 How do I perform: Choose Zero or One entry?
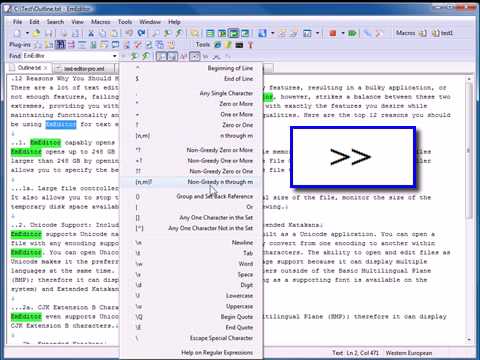tap(192, 125)
